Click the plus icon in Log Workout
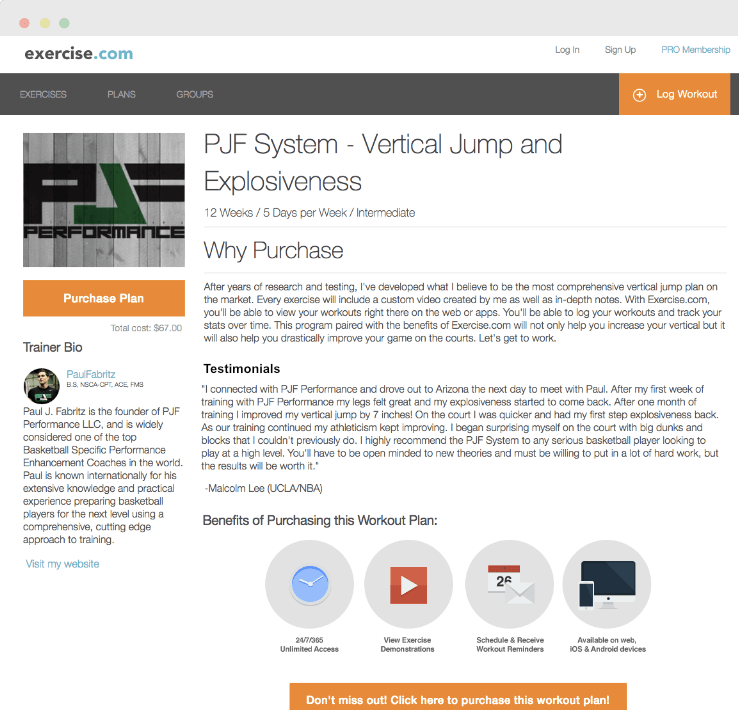The width and height of the screenshot is (739, 710). tap(639, 95)
